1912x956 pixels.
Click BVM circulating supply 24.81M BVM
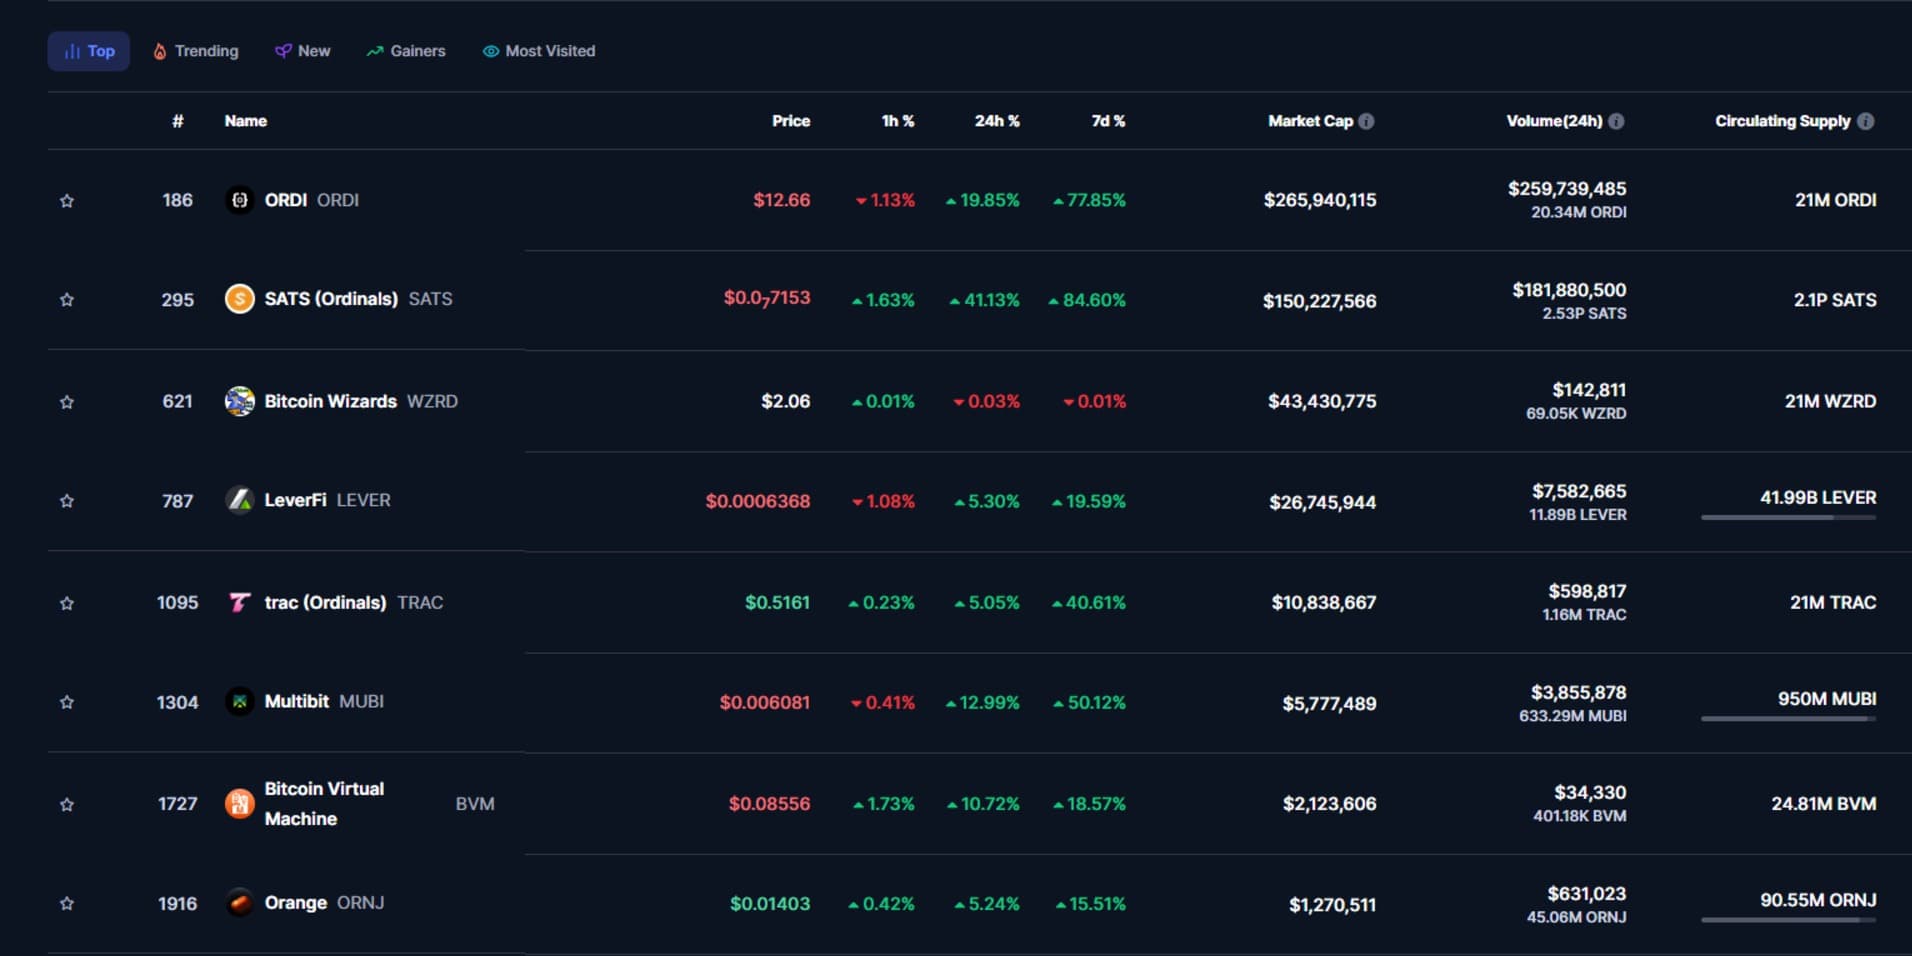pyautogui.click(x=1824, y=803)
